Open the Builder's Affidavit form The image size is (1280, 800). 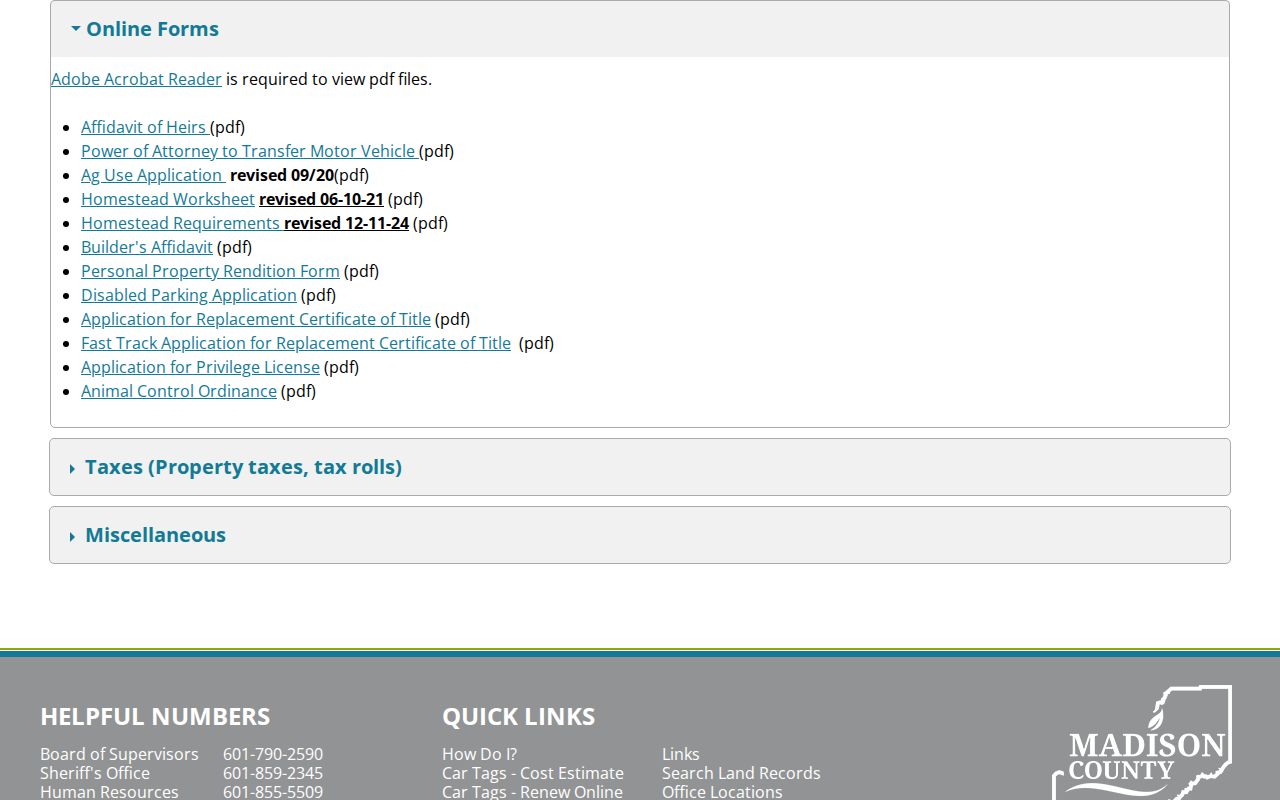tap(147, 247)
